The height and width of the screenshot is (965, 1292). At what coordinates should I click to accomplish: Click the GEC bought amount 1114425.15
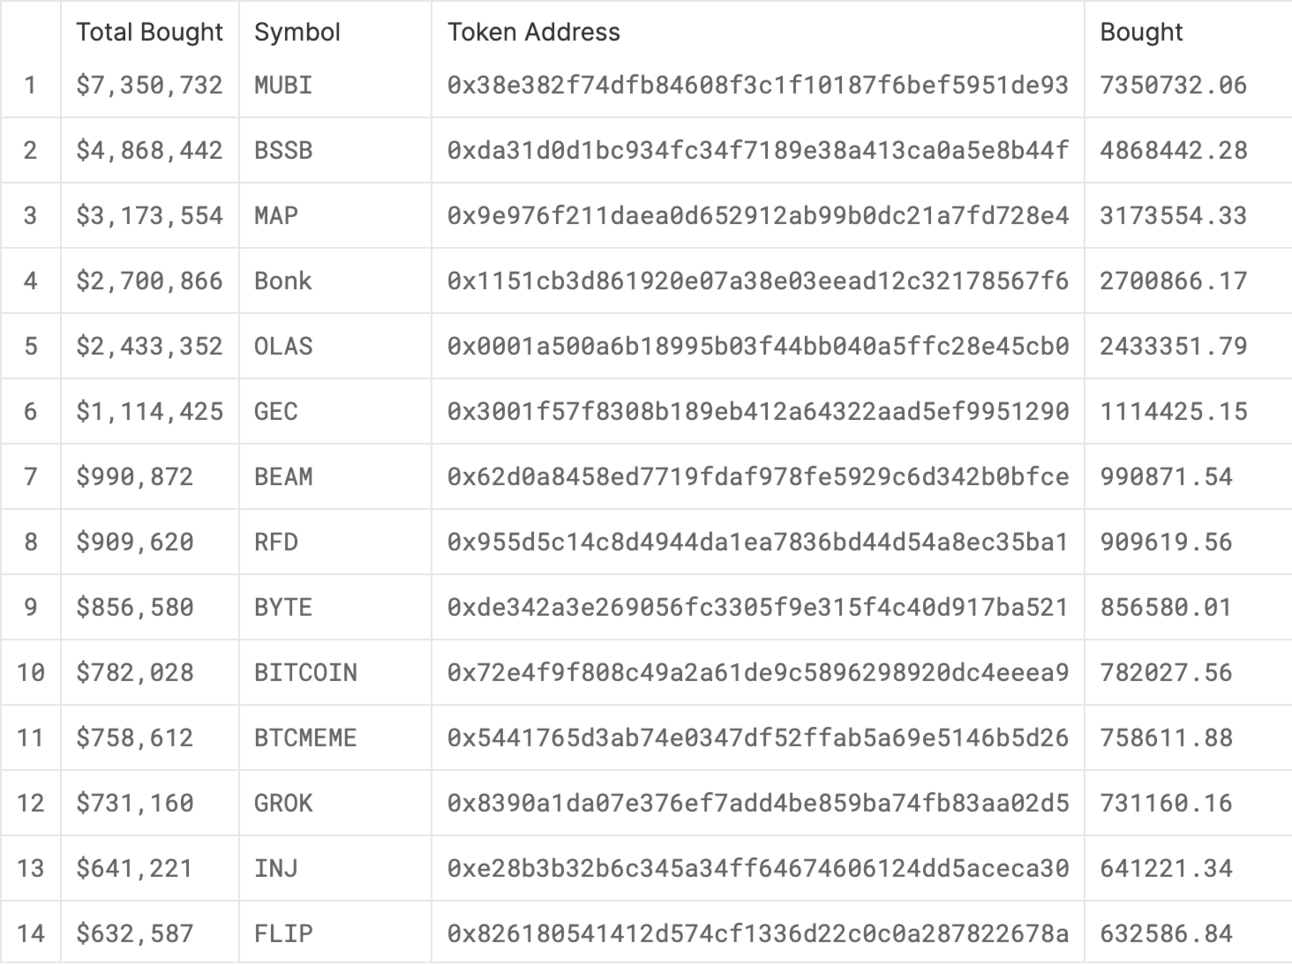coord(1174,411)
